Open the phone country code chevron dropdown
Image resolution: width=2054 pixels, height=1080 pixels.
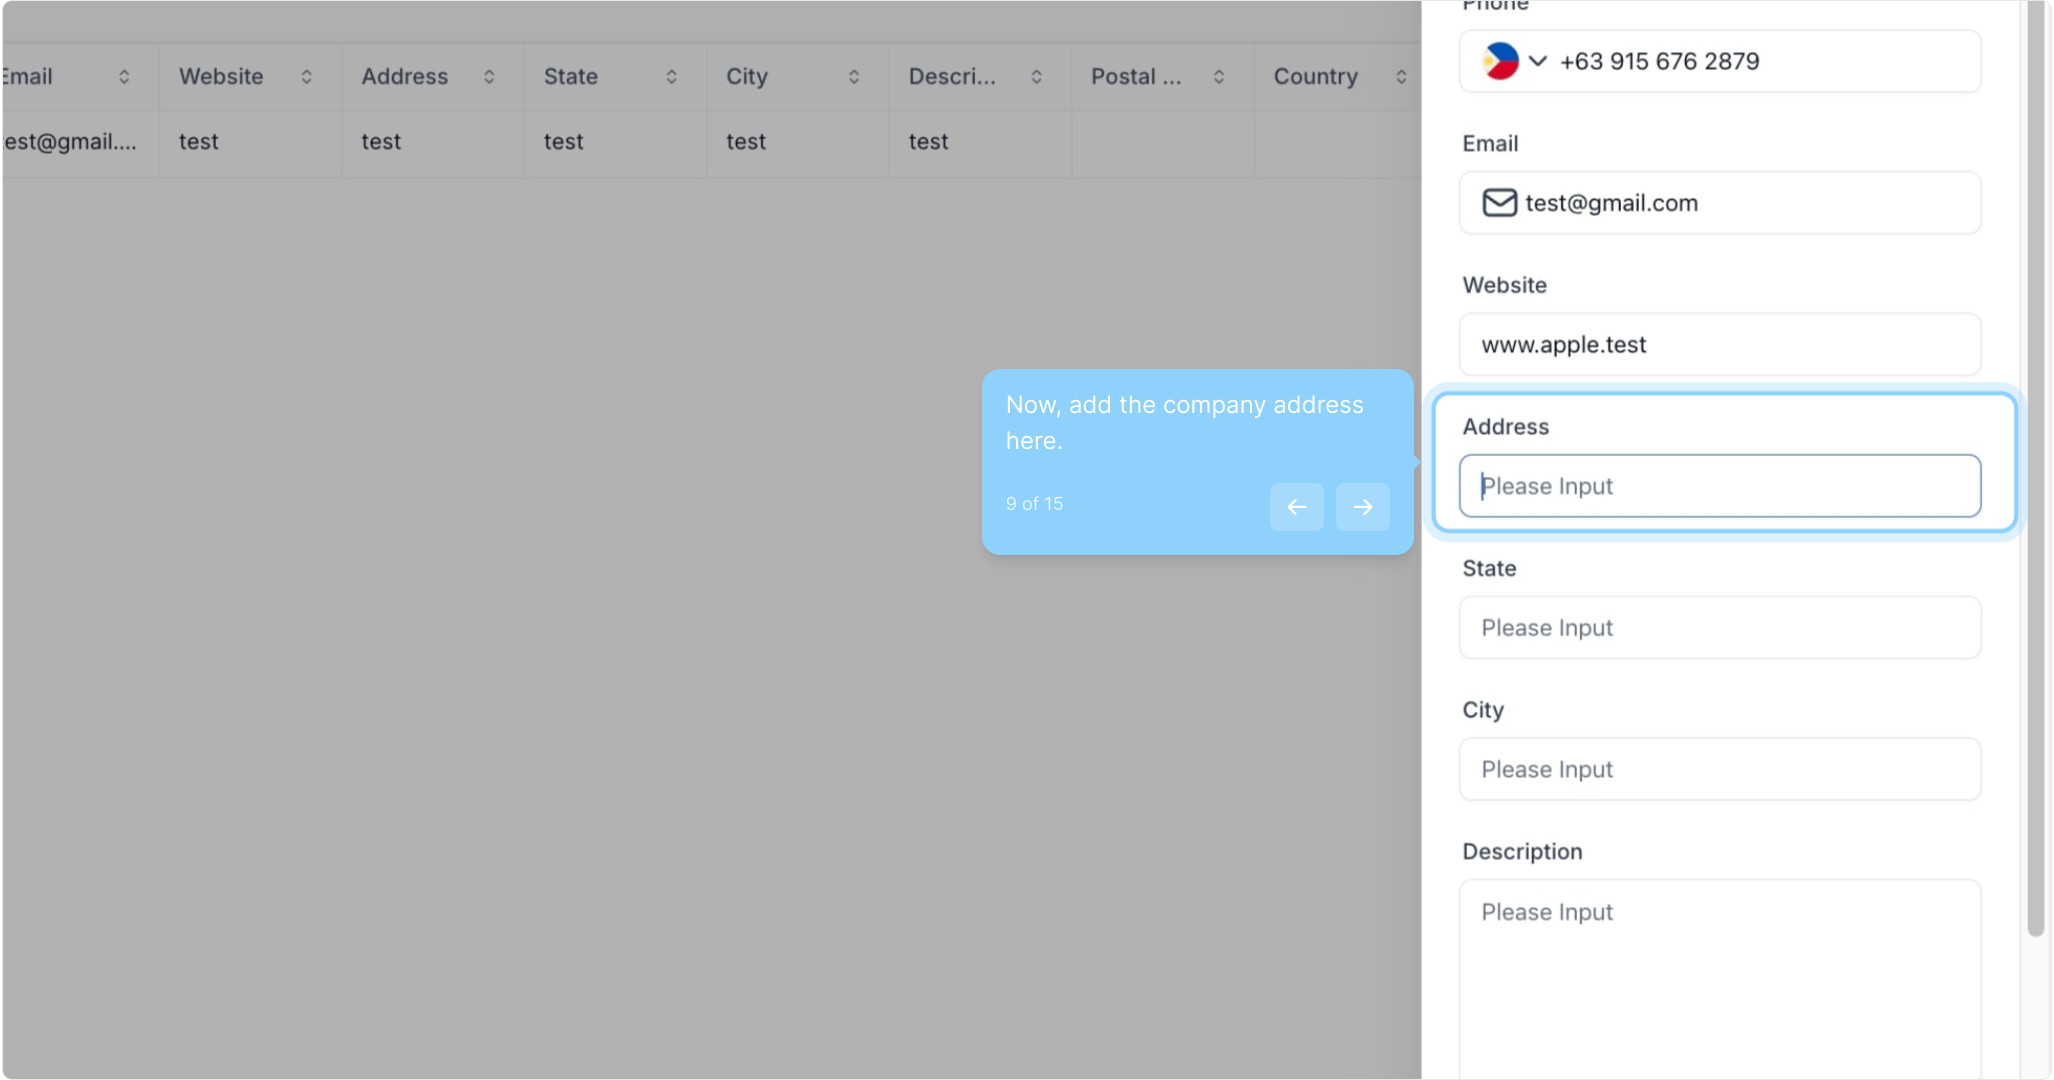pyautogui.click(x=1538, y=61)
